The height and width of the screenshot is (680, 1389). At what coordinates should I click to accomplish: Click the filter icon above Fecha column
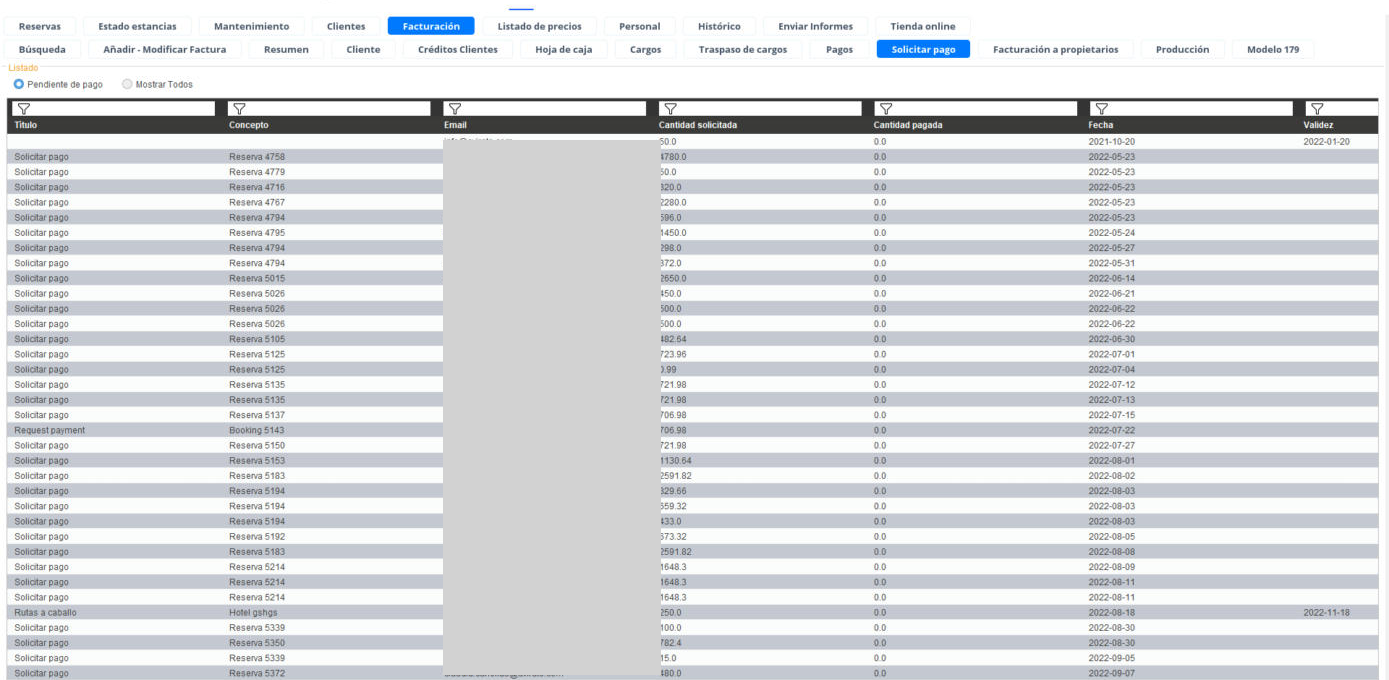tap(1101, 108)
